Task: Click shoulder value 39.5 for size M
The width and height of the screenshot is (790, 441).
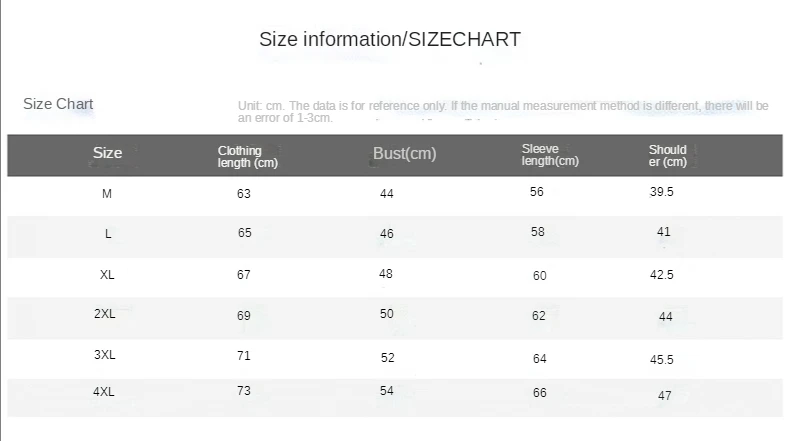Action: (662, 192)
